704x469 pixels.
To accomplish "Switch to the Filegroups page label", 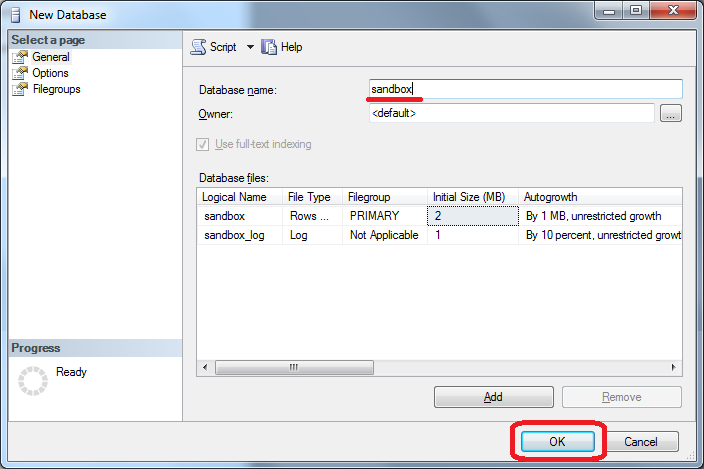I will (57, 89).
